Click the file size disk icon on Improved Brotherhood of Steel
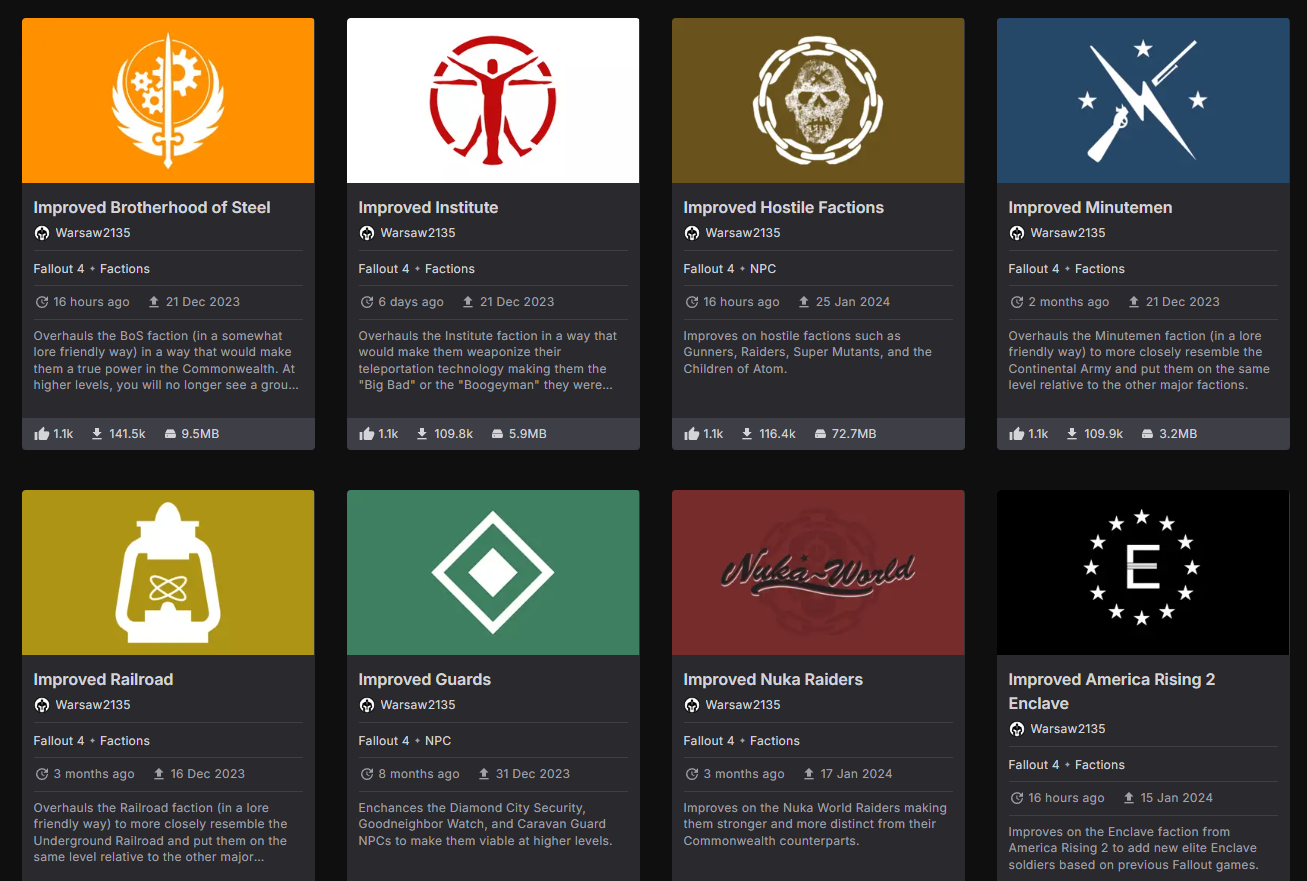This screenshot has height=881, width=1307. point(169,434)
